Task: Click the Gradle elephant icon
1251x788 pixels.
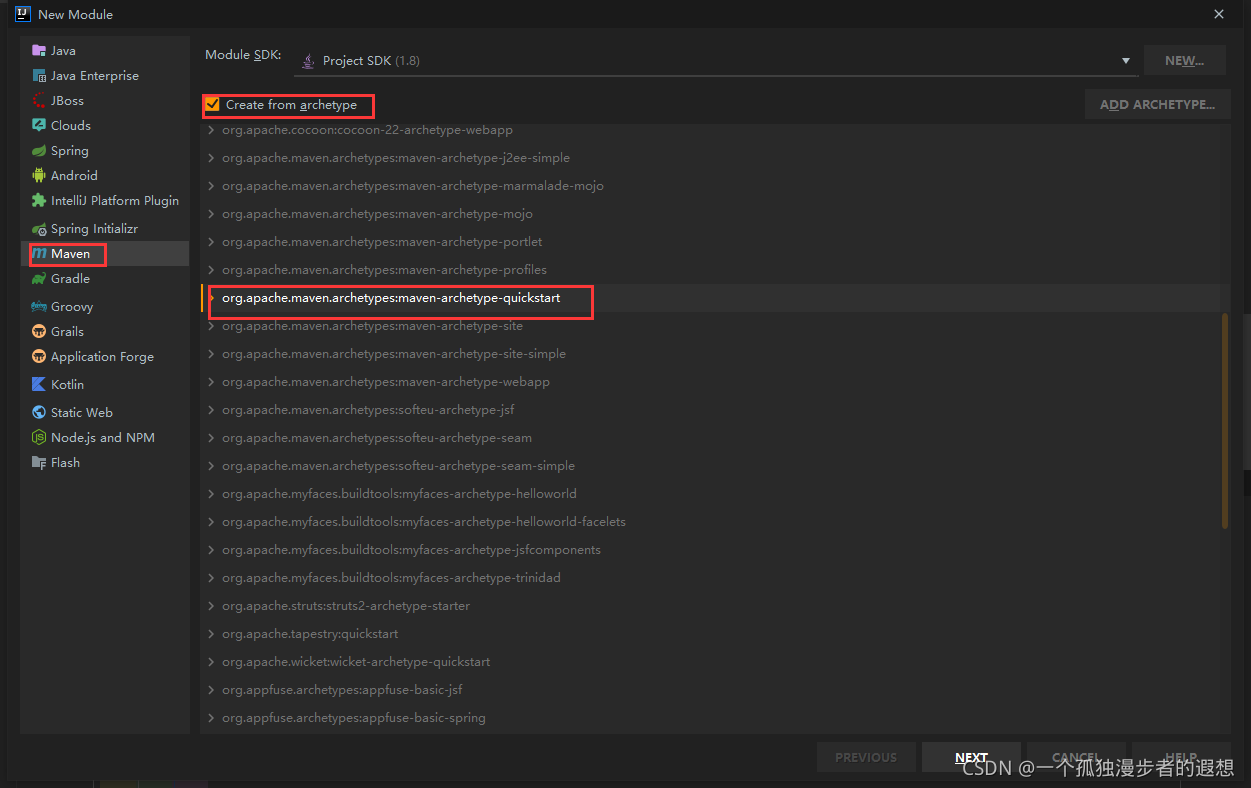Action: pyautogui.click(x=39, y=279)
